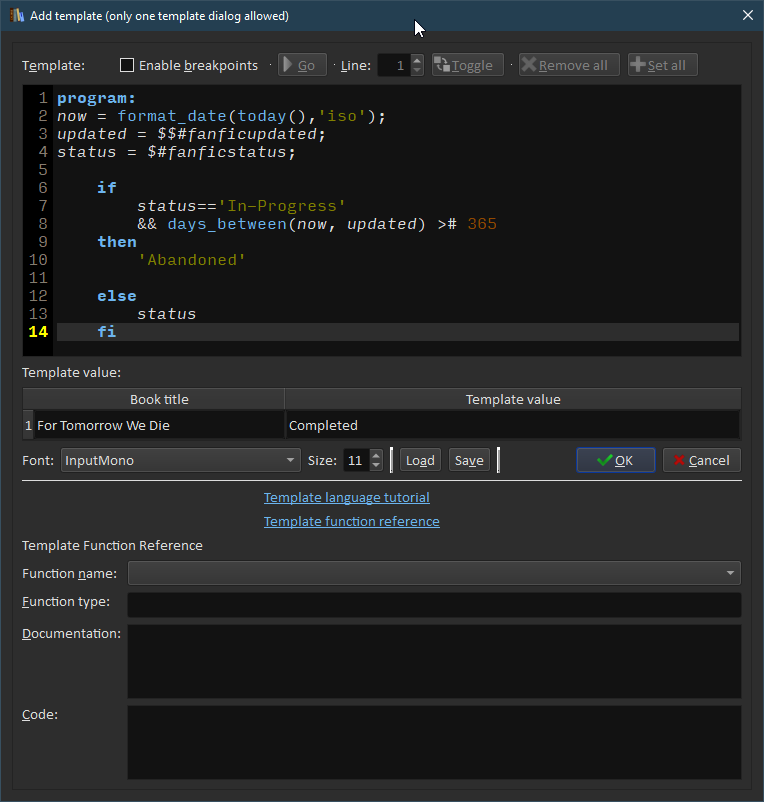Click the Save template button
This screenshot has height=802, width=764.
coord(468,460)
